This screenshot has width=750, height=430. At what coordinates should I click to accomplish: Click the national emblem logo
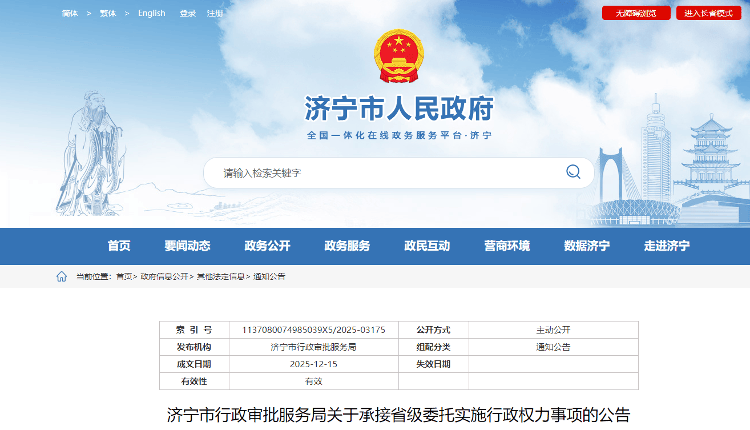tap(399, 56)
